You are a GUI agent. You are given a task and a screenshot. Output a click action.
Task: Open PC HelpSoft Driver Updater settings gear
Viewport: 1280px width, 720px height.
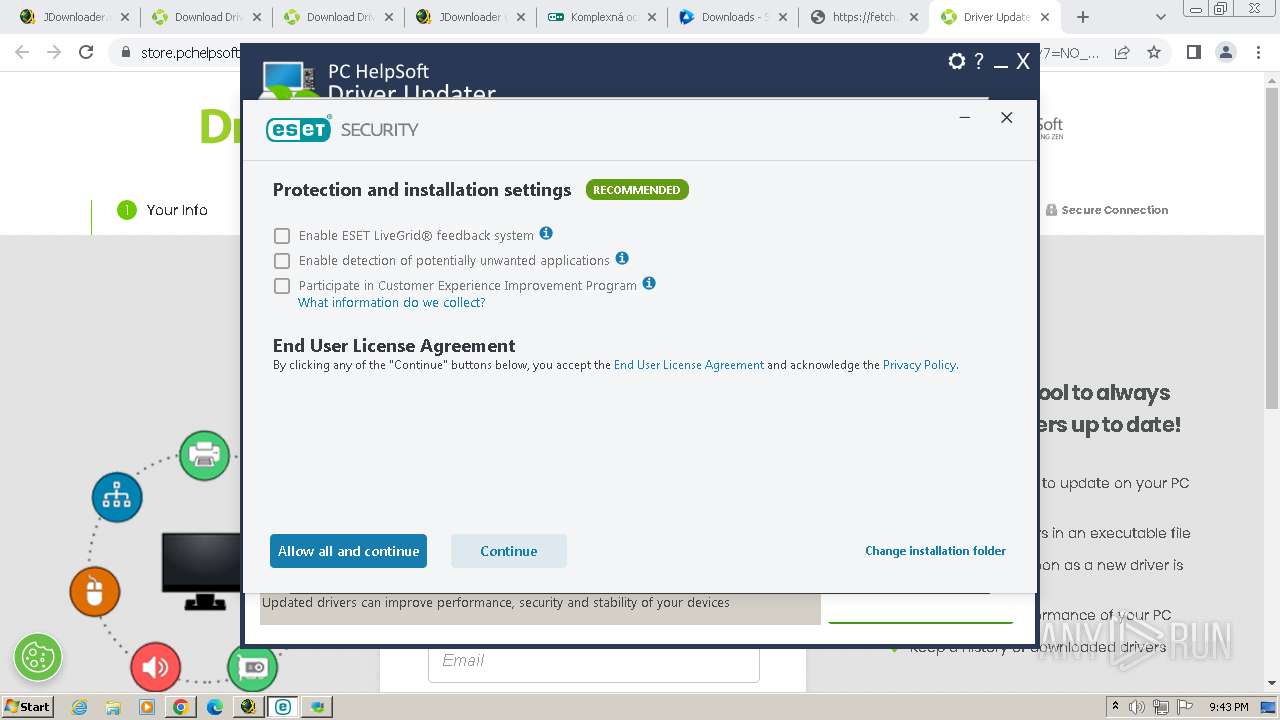click(x=957, y=62)
